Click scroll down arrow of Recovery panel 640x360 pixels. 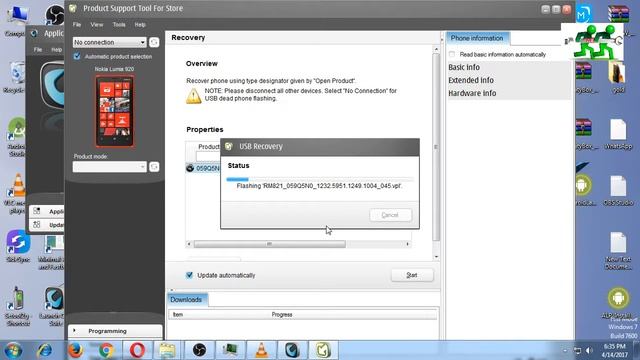436,257
